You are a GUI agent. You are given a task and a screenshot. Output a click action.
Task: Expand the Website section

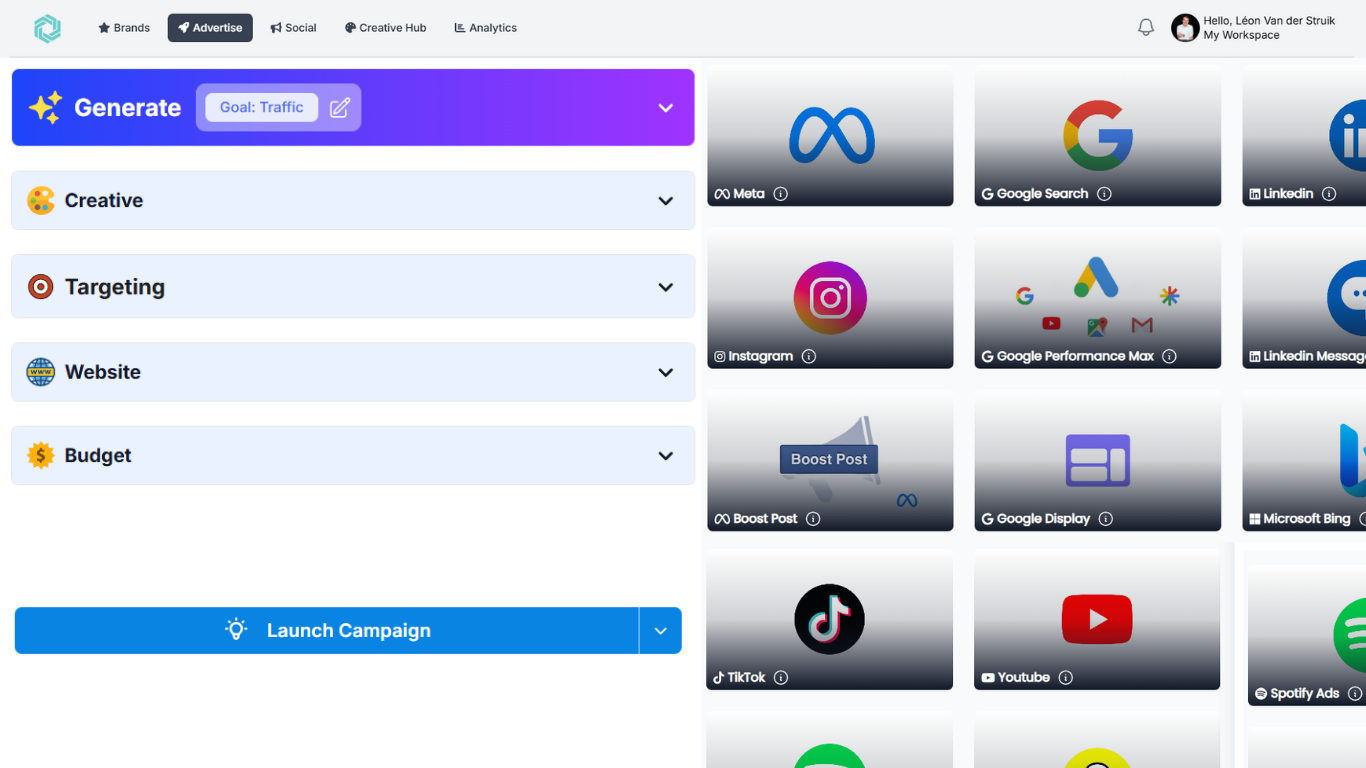click(x=666, y=372)
